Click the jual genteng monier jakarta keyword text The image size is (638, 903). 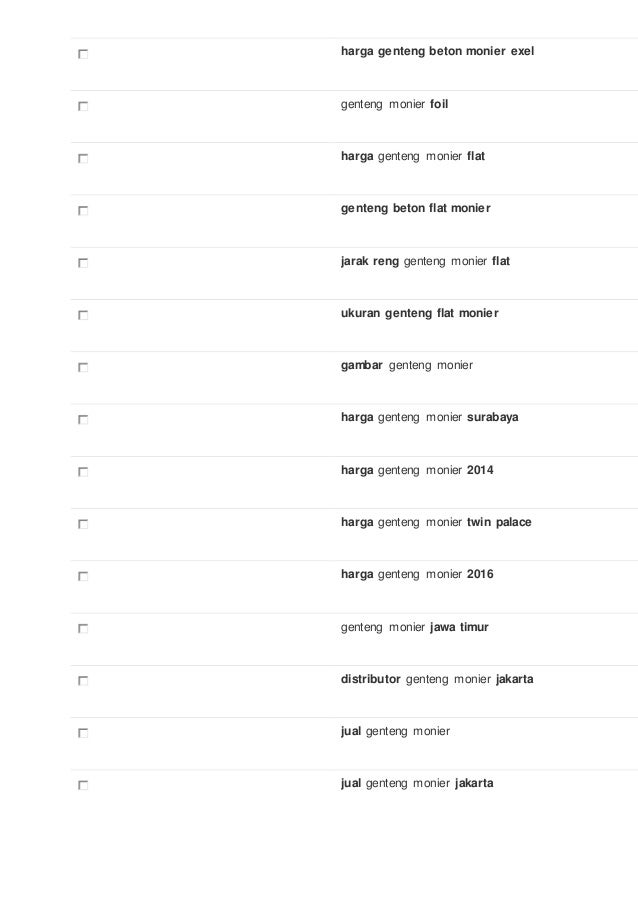(x=417, y=784)
